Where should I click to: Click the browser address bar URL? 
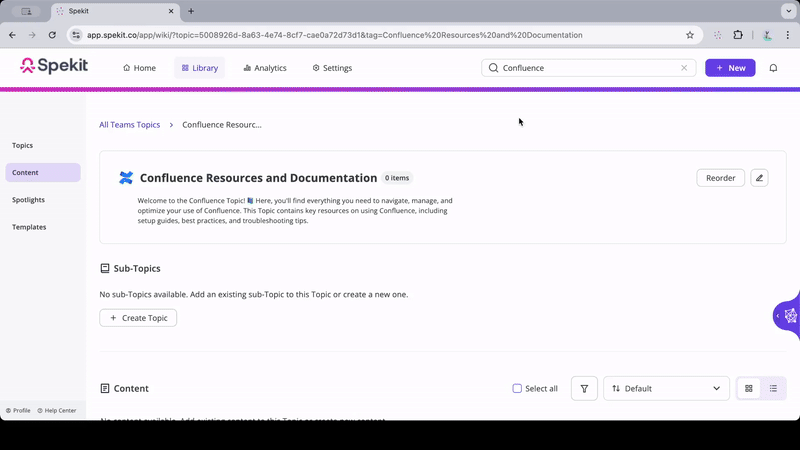coord(335,35)
